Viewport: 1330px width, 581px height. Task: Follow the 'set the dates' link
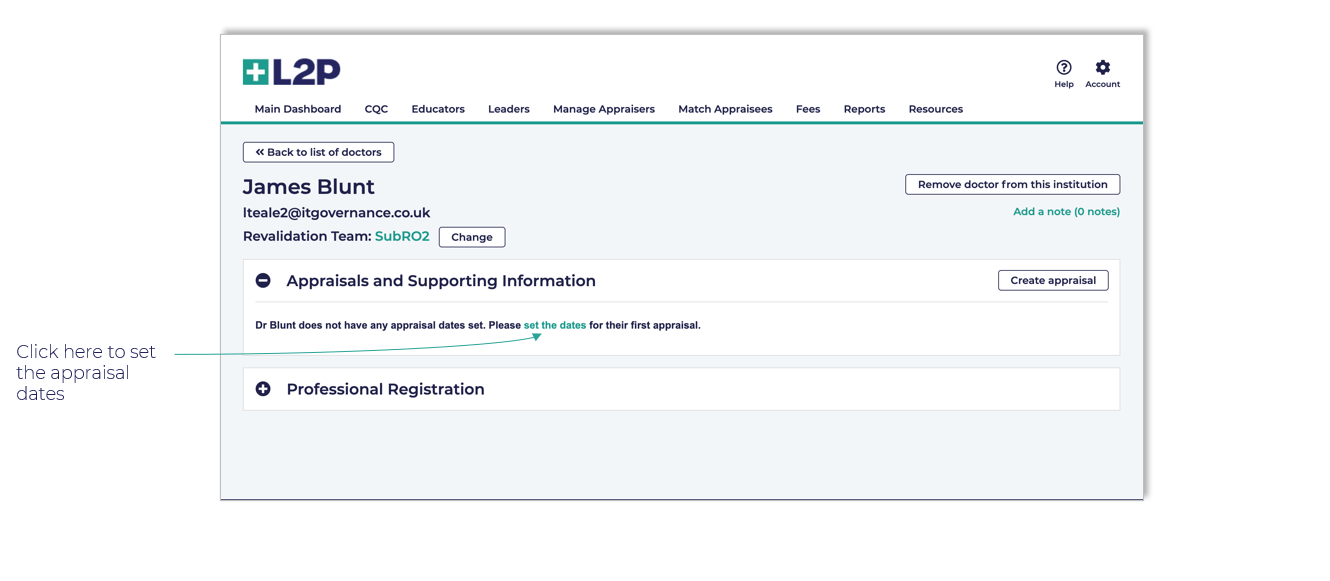tap(554, 326)
